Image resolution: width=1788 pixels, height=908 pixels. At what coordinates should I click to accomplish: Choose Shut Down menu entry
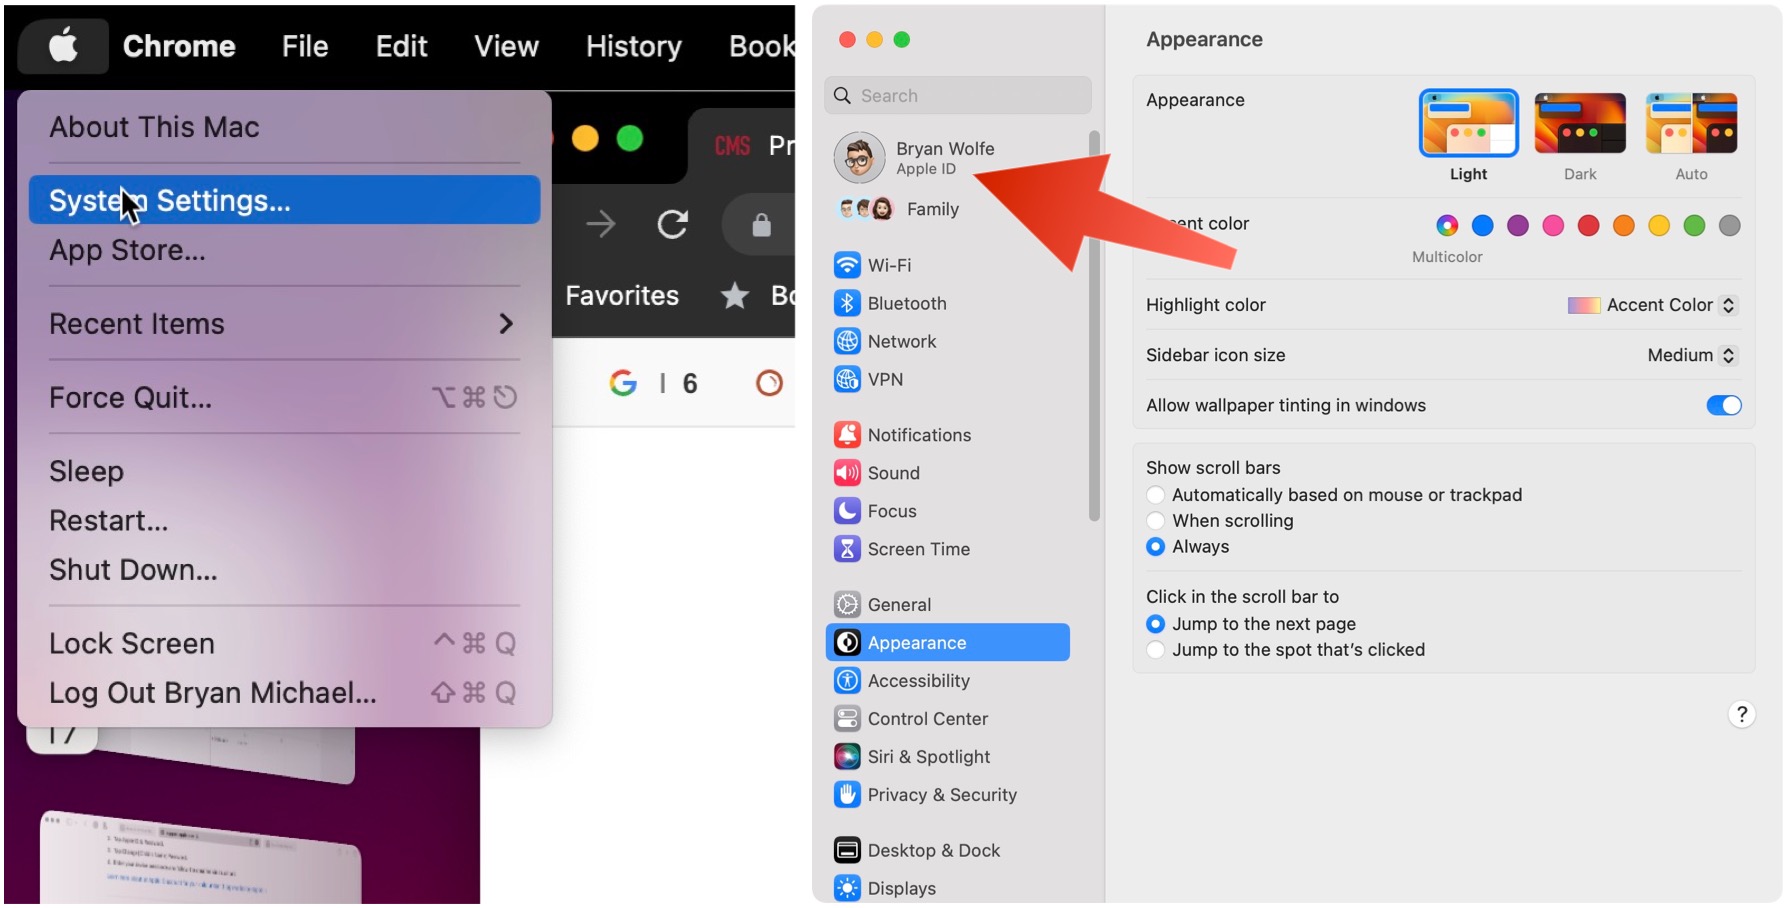[284, 570]
